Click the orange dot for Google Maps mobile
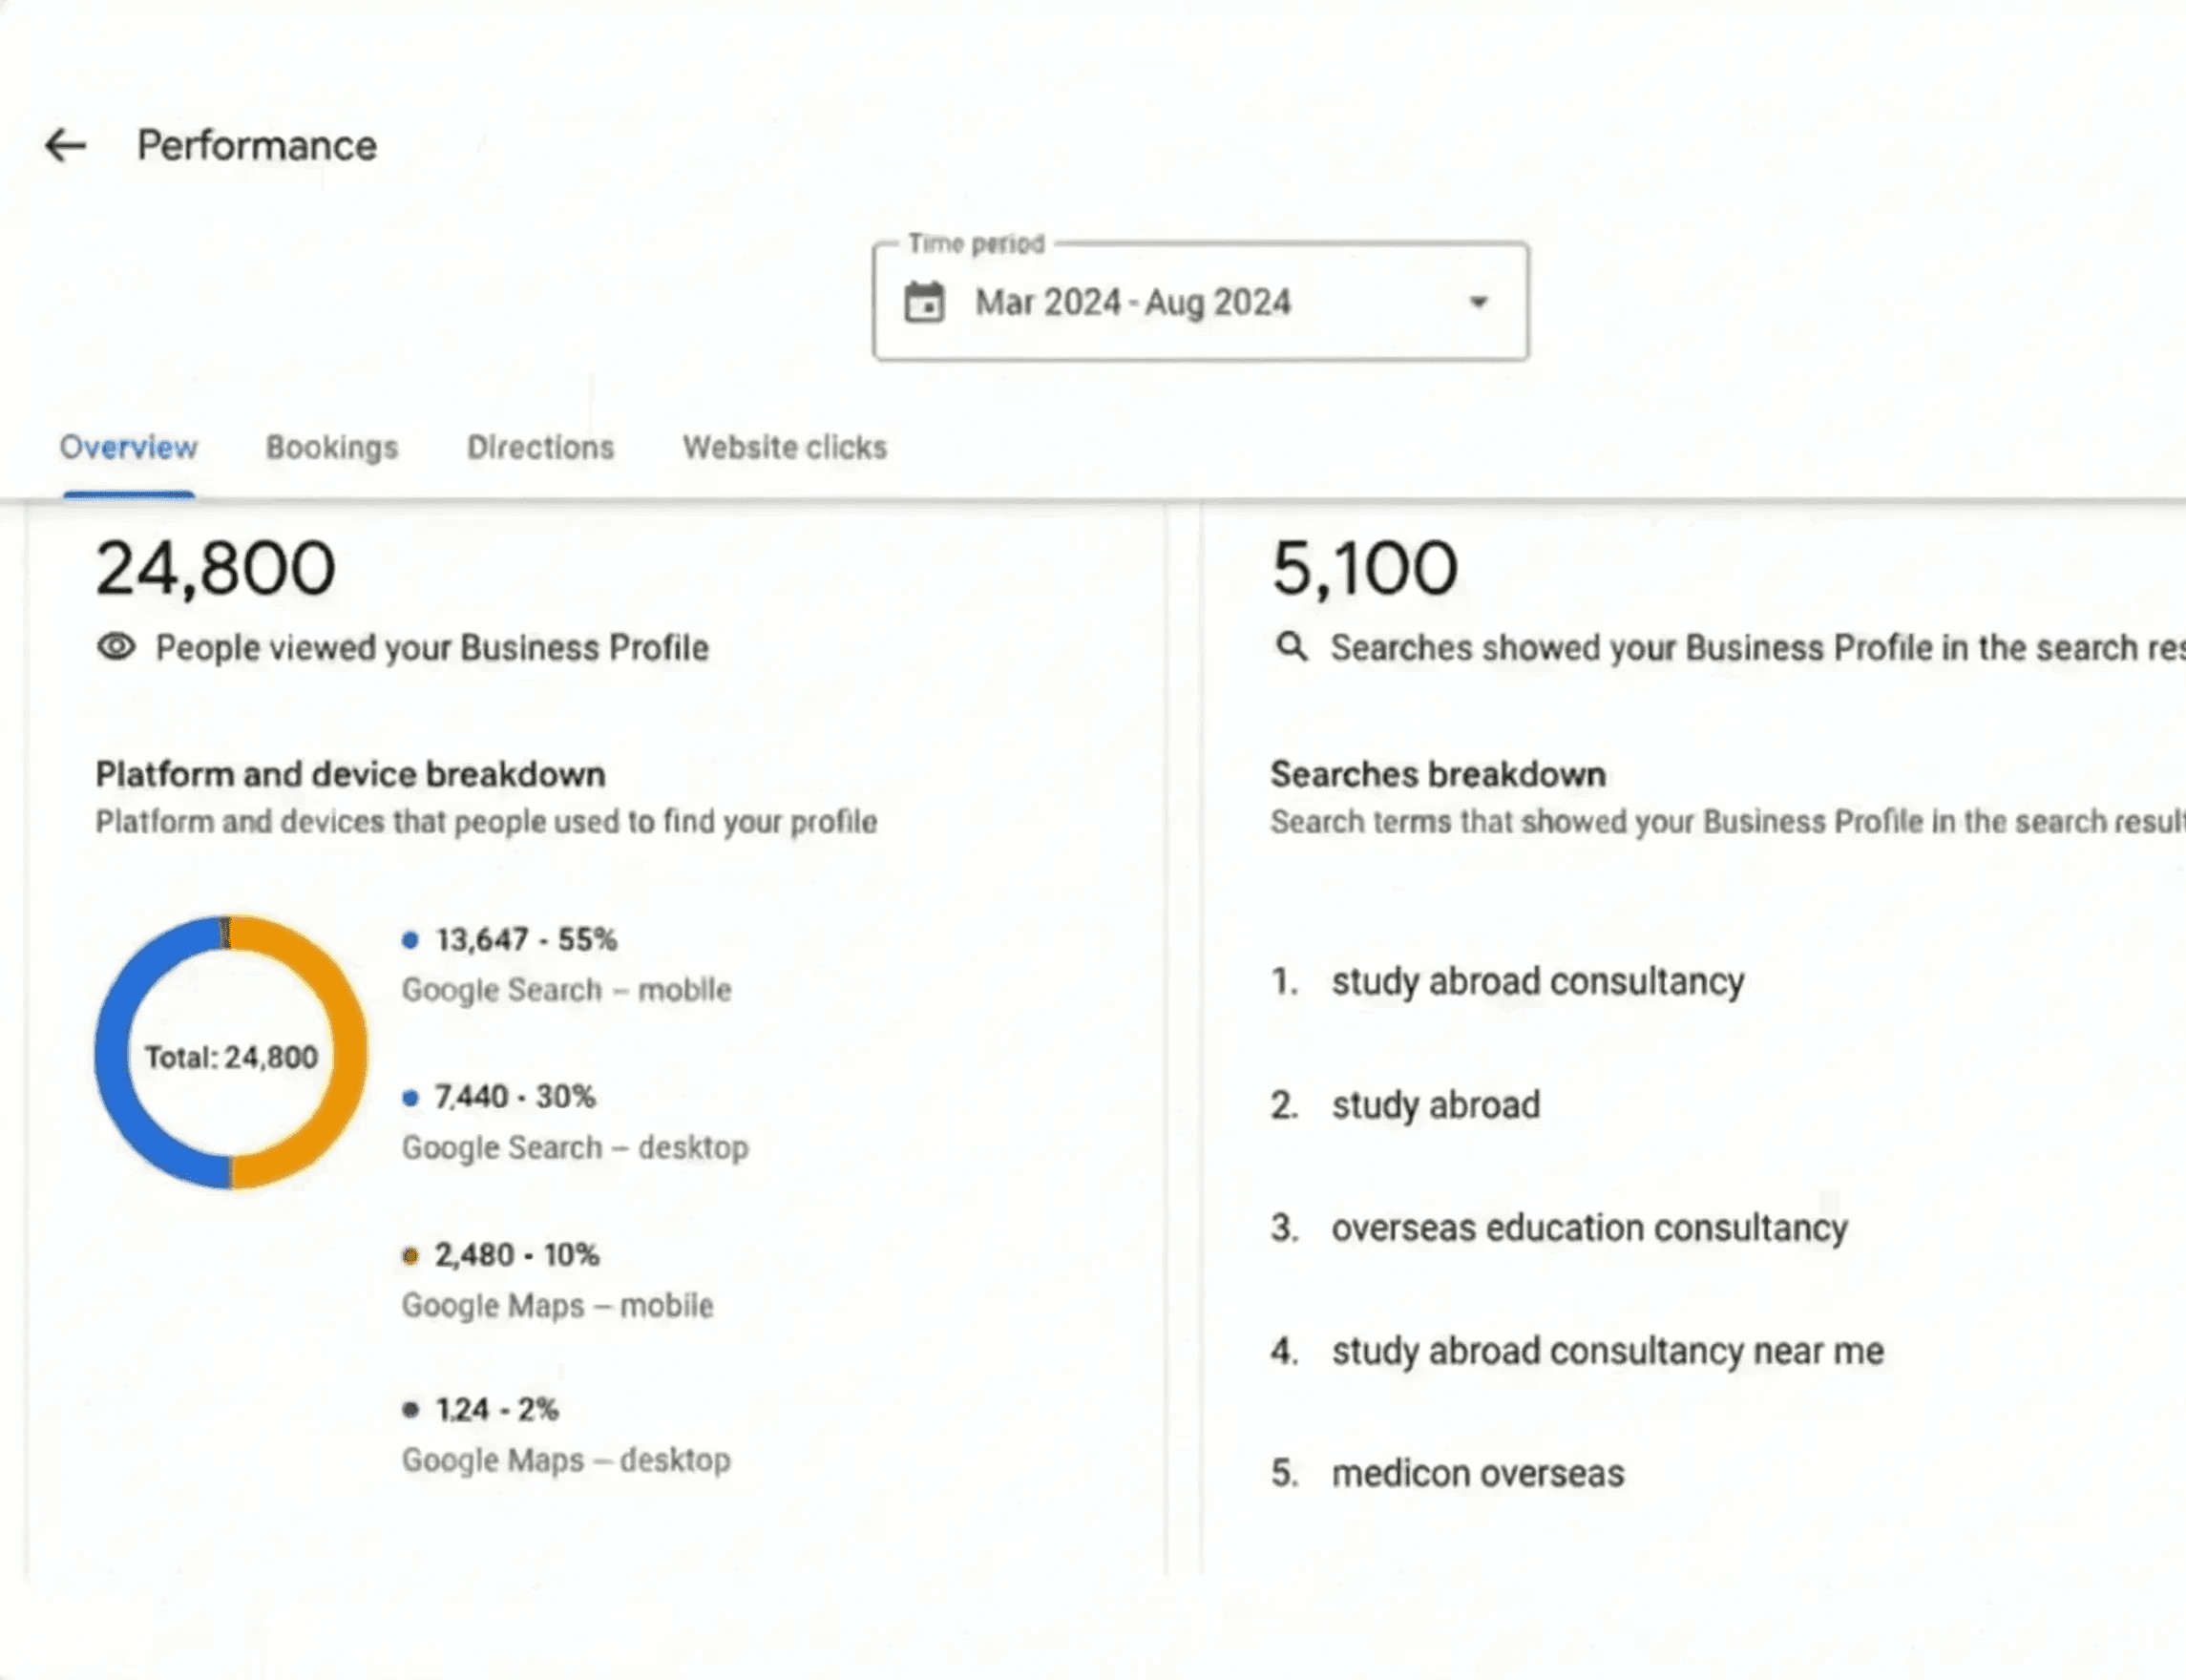The width and height of the screenshot is (2186, 1680). 410,1256
